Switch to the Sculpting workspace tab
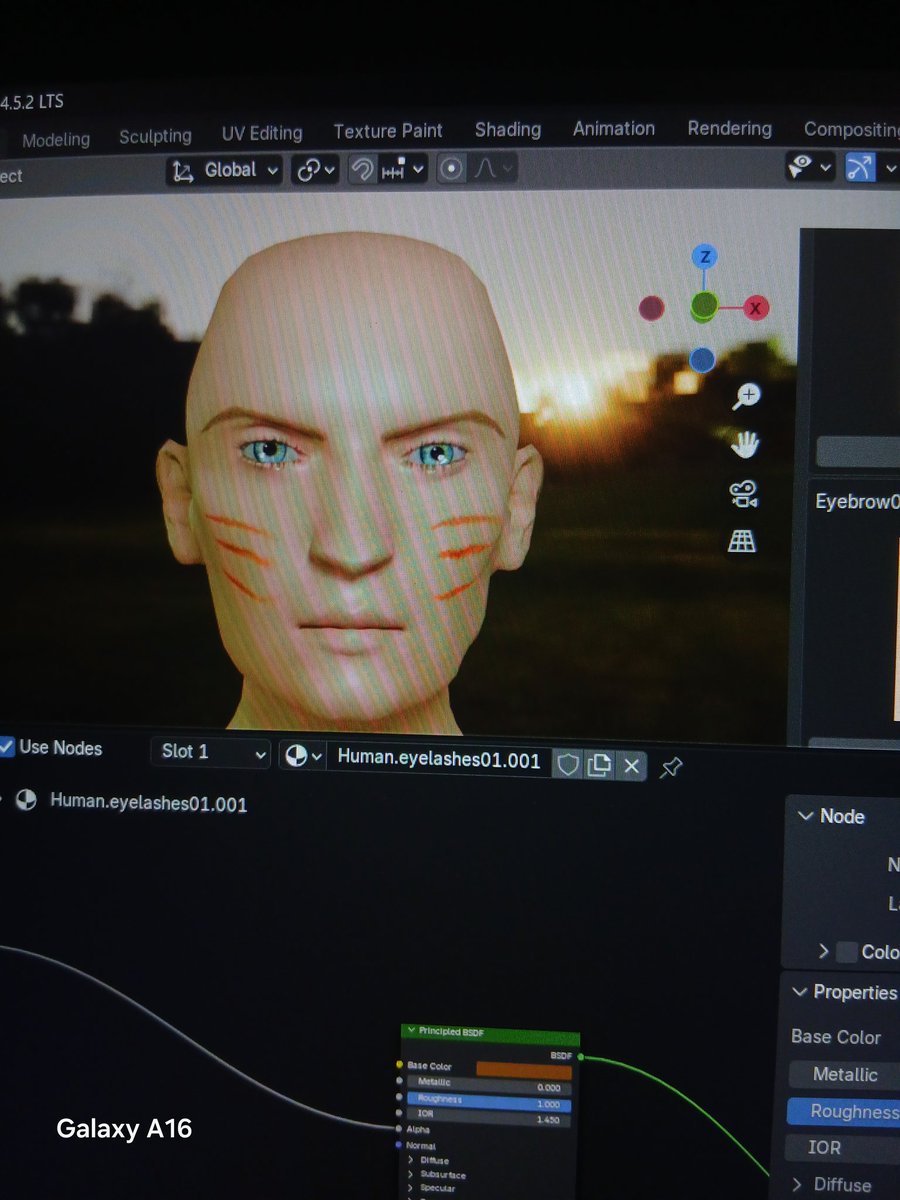This screenshot has height=1200, width=900. (155, 136)
